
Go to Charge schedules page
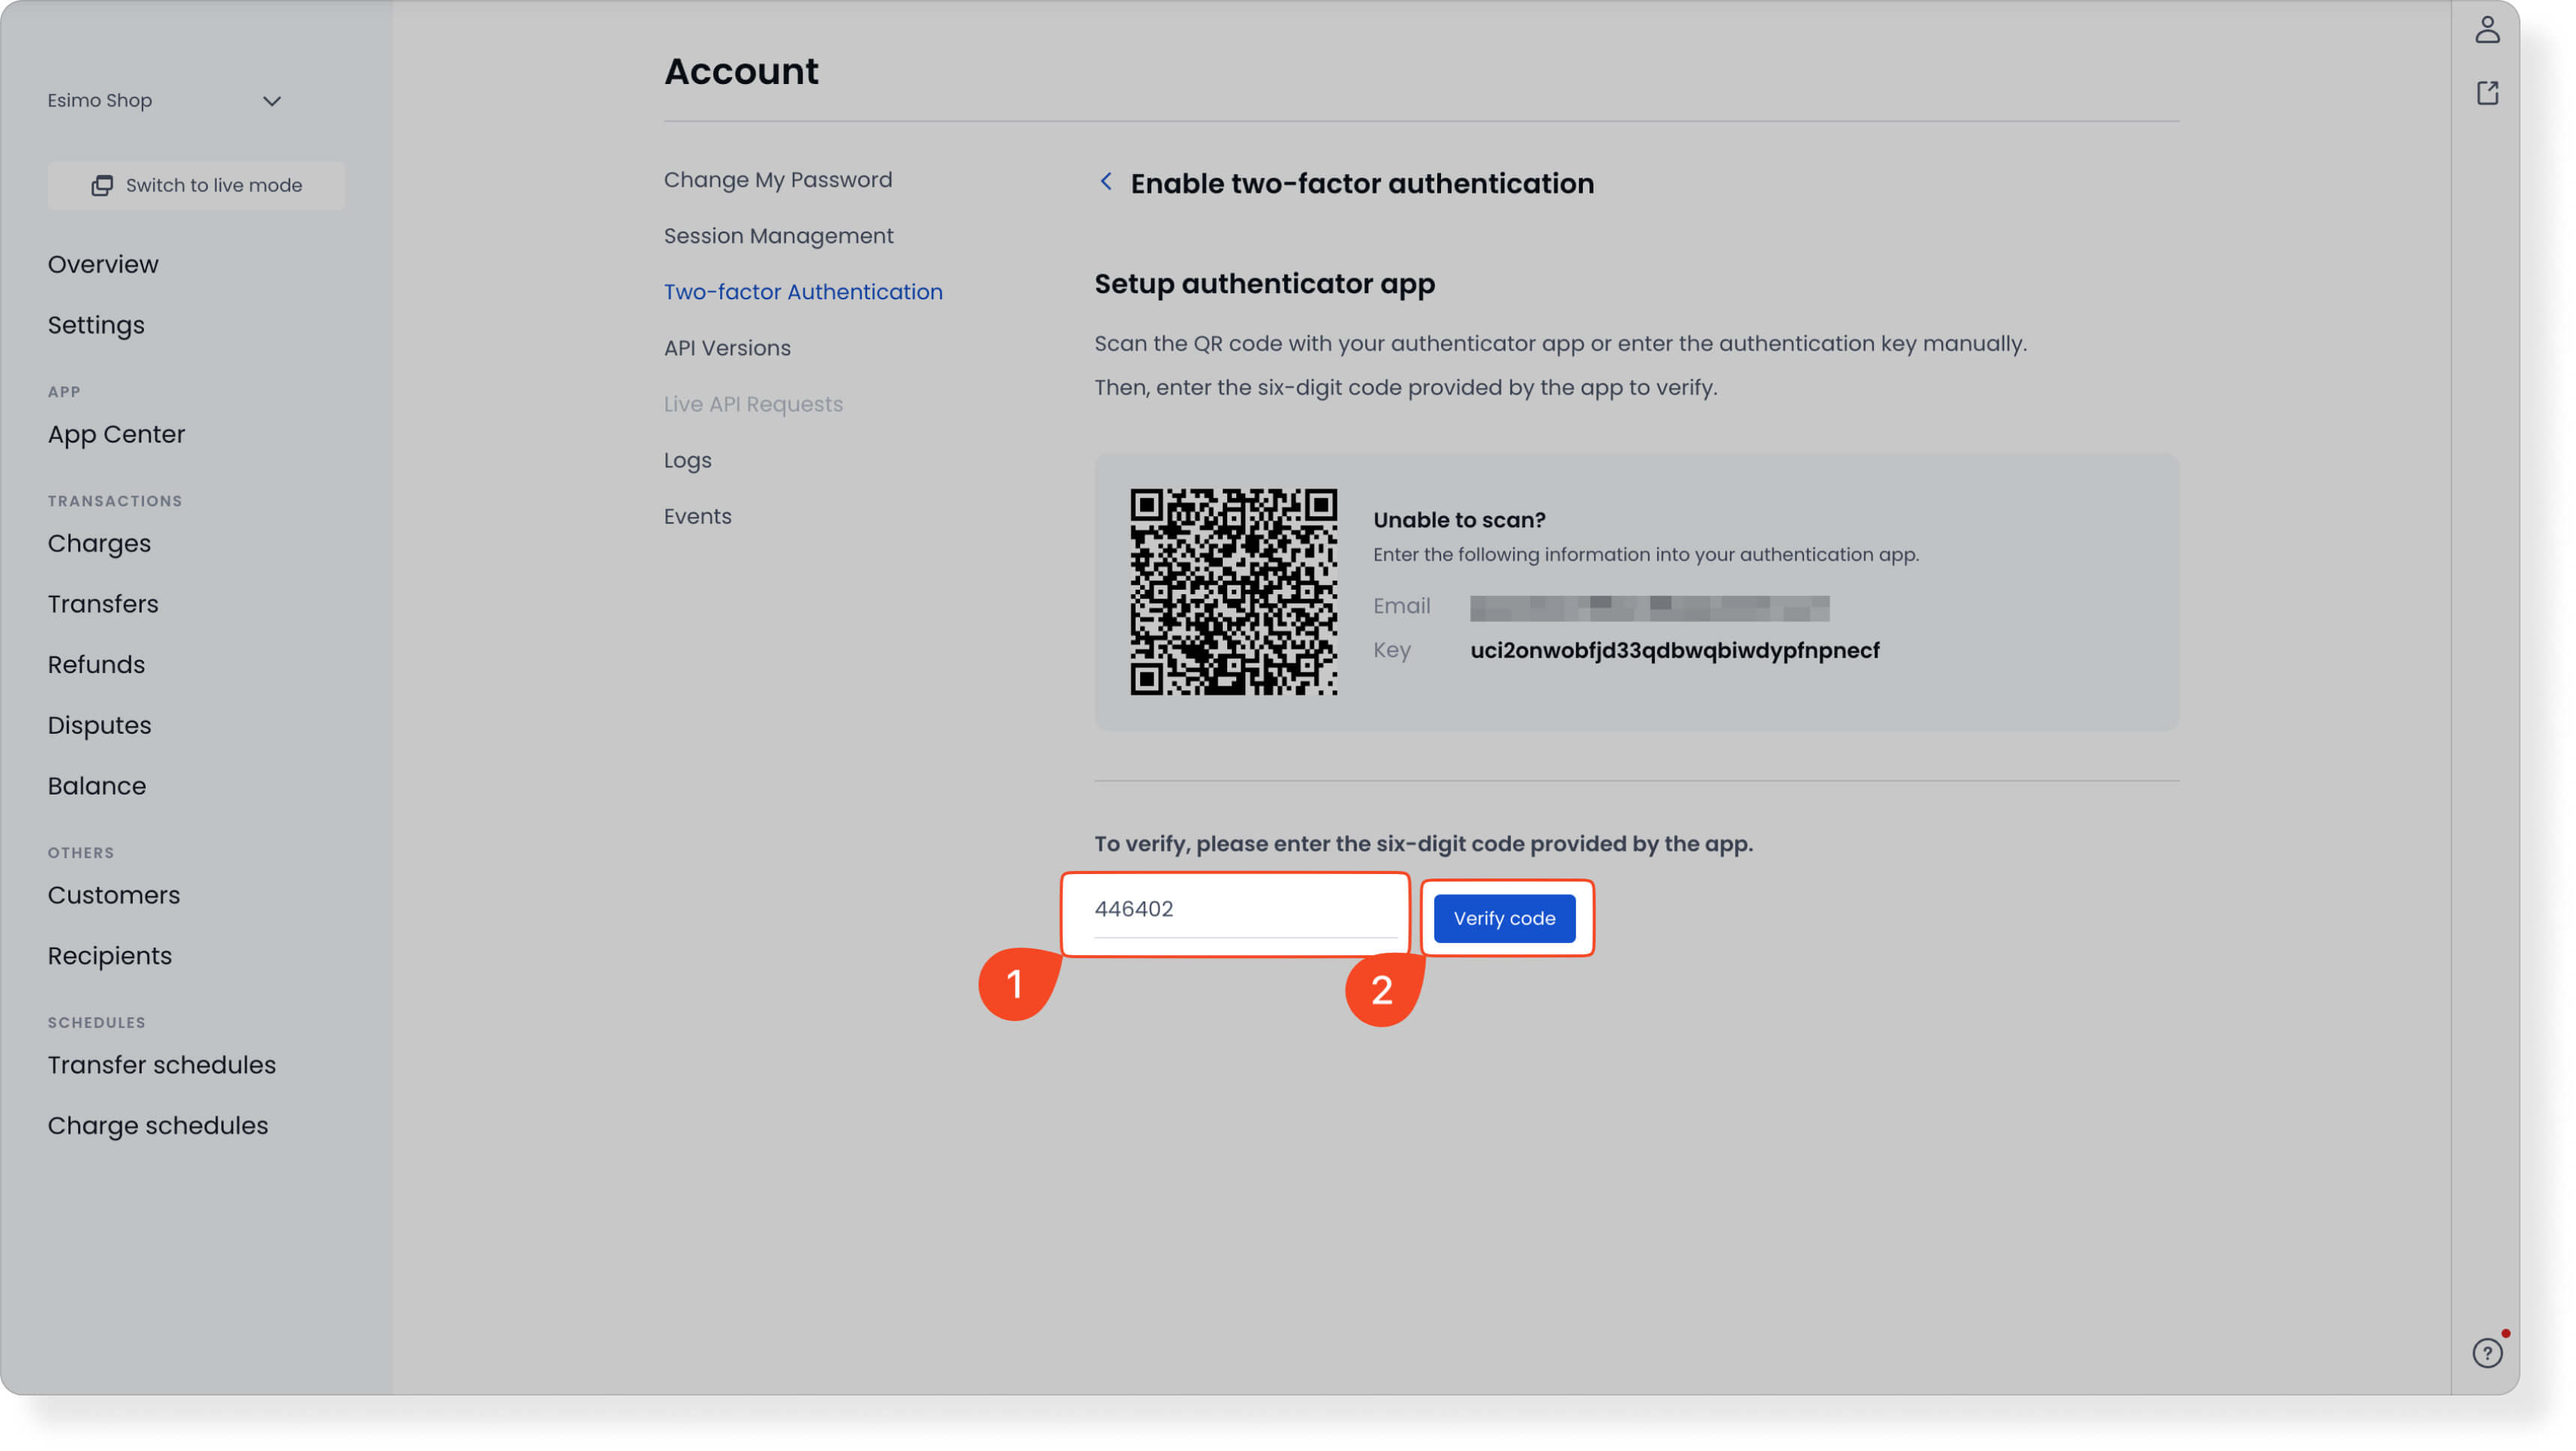(x=158, y=1125)
